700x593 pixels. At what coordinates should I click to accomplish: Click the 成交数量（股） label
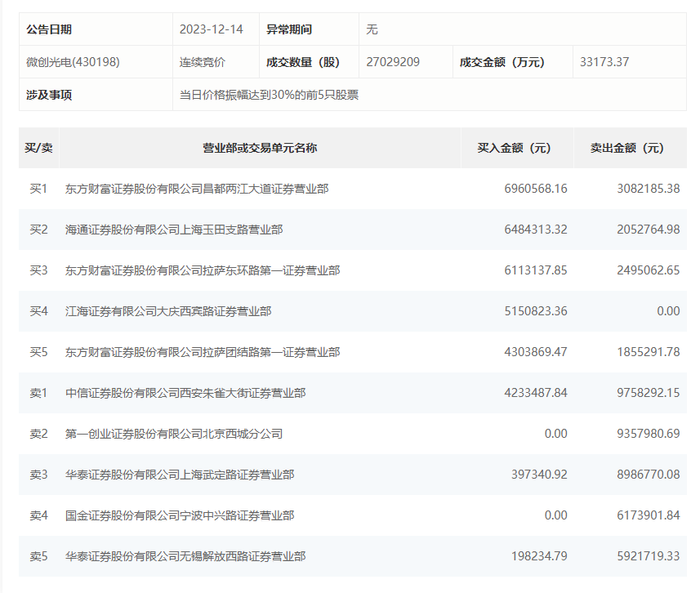click(x=303, y=62)
